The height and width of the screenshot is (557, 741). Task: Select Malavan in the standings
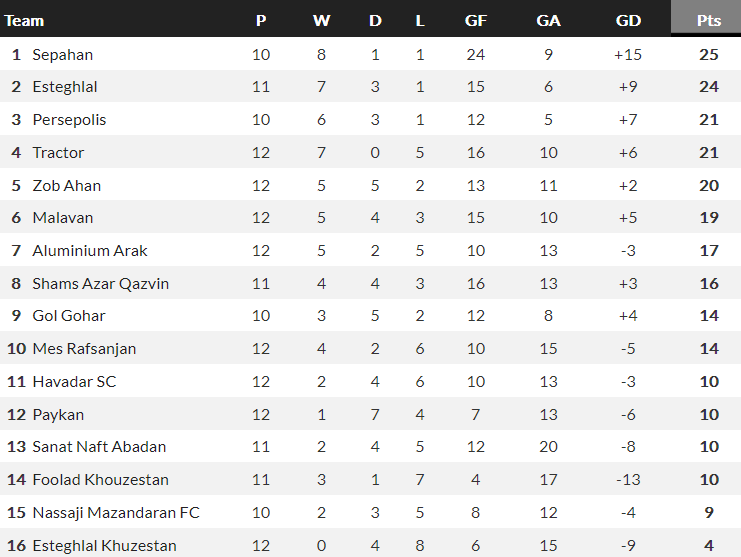pyautogui.click(x=62, y=218)
